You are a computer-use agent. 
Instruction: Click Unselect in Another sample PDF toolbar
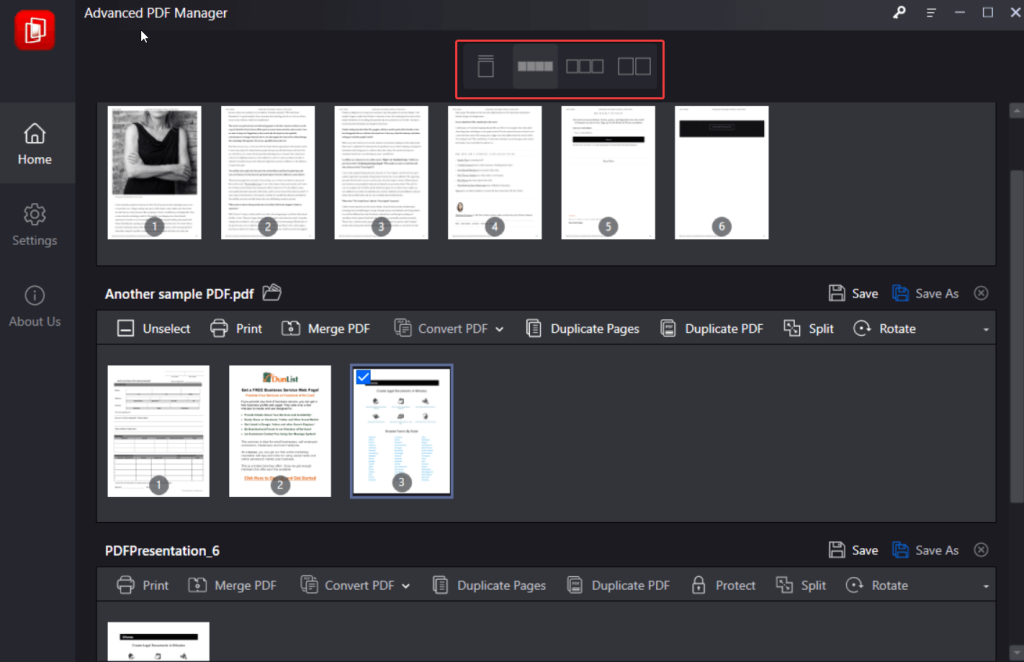[x=153, y=328]
